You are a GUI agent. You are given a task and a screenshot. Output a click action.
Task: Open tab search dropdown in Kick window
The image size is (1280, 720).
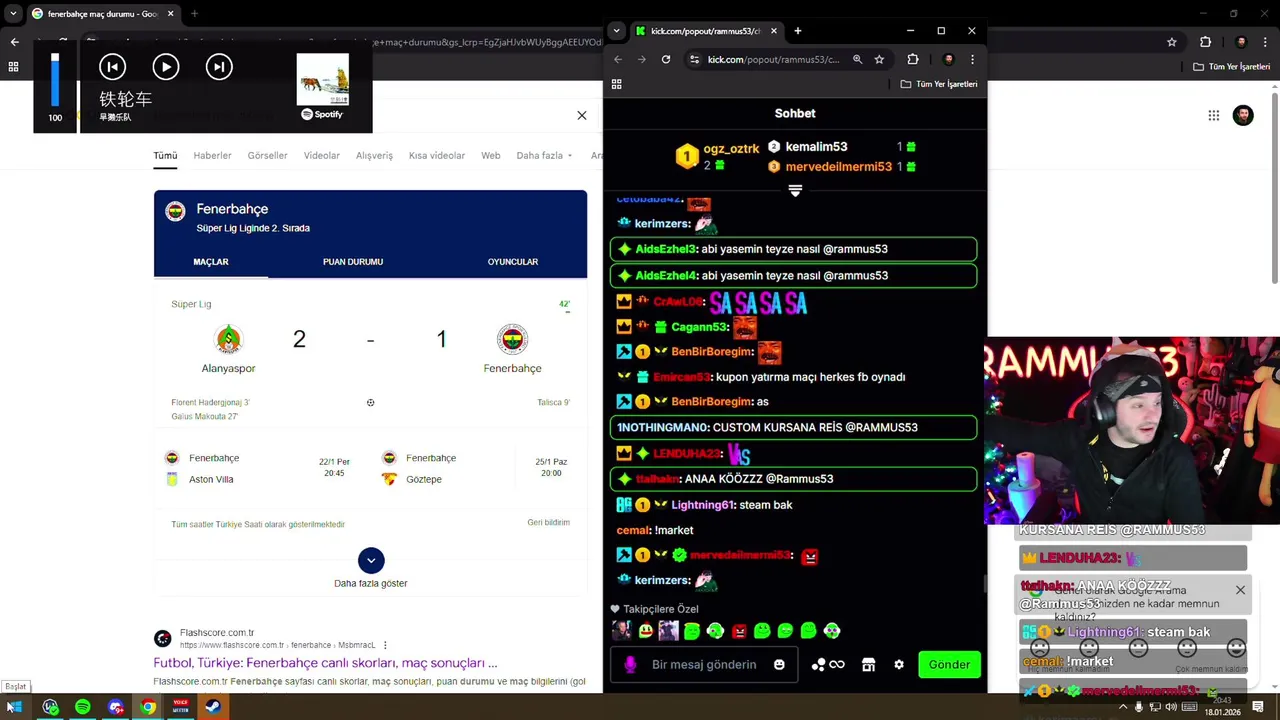click(x=616, y=31)
